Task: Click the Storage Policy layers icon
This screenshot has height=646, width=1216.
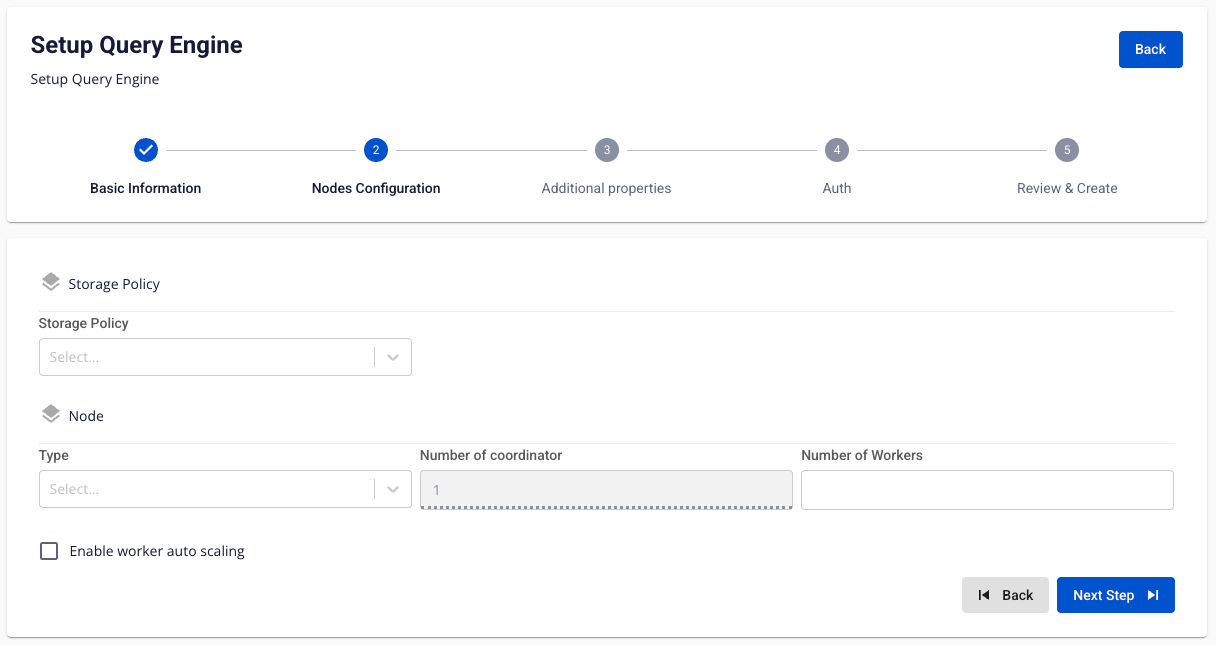Action: click(51, 283)
